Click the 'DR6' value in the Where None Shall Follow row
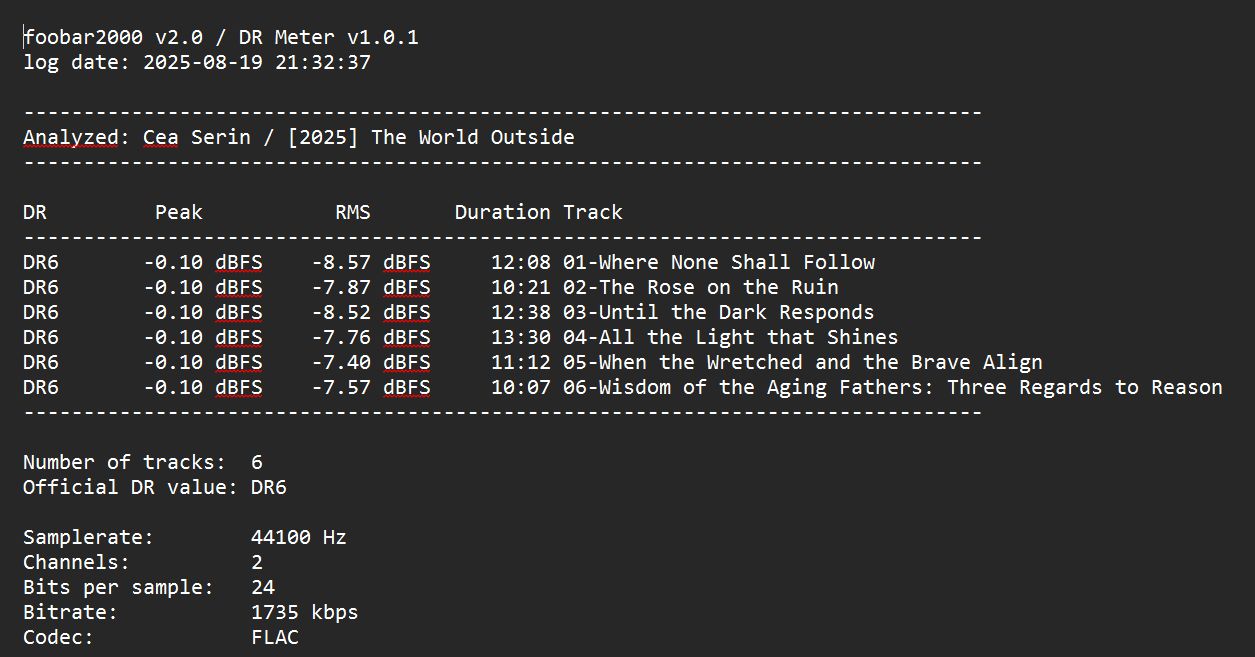The image size is (1255, 657). point(41,262)
